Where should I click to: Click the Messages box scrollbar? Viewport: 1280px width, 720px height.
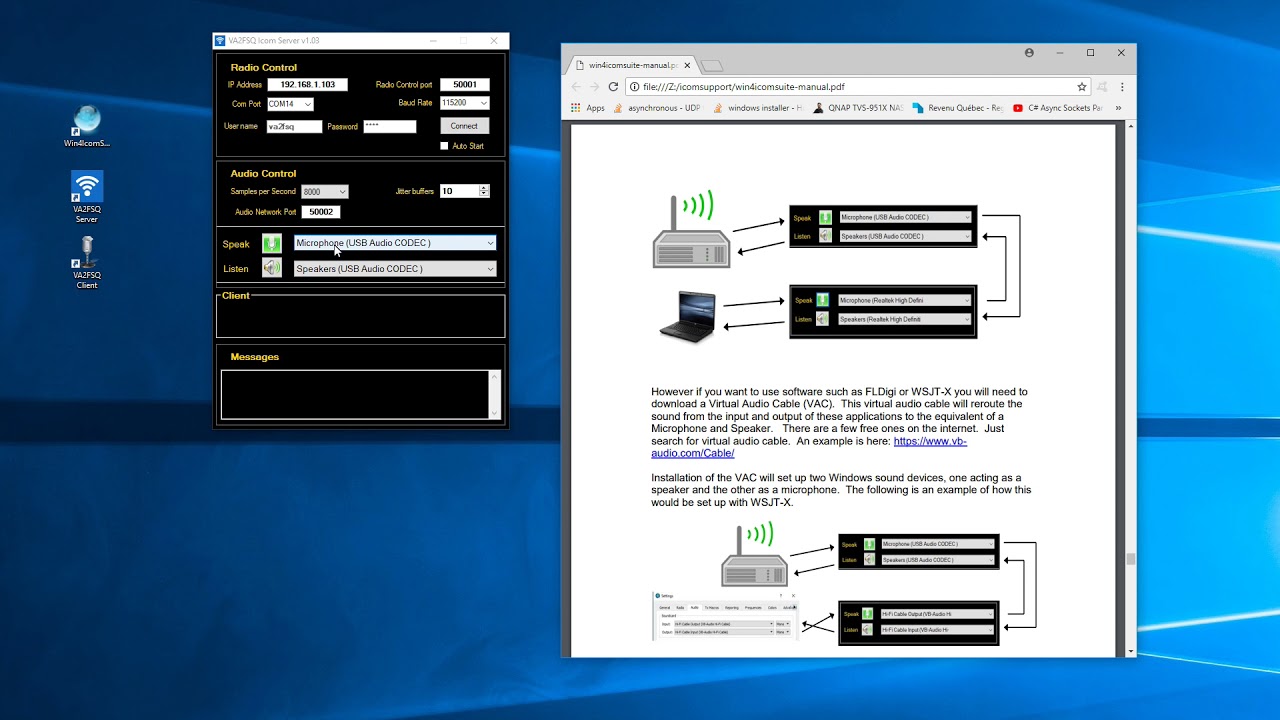[494, 394]
